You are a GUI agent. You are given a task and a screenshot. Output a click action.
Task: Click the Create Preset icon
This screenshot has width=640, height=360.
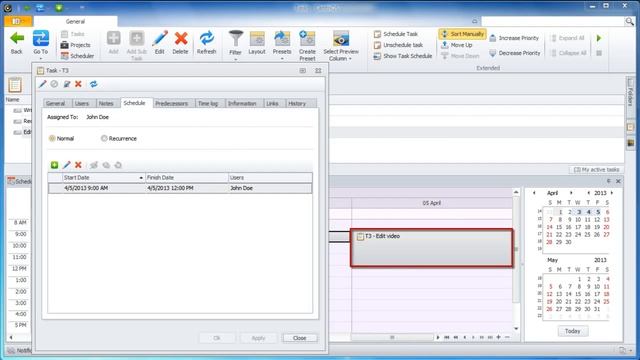(x=307, y=46)
